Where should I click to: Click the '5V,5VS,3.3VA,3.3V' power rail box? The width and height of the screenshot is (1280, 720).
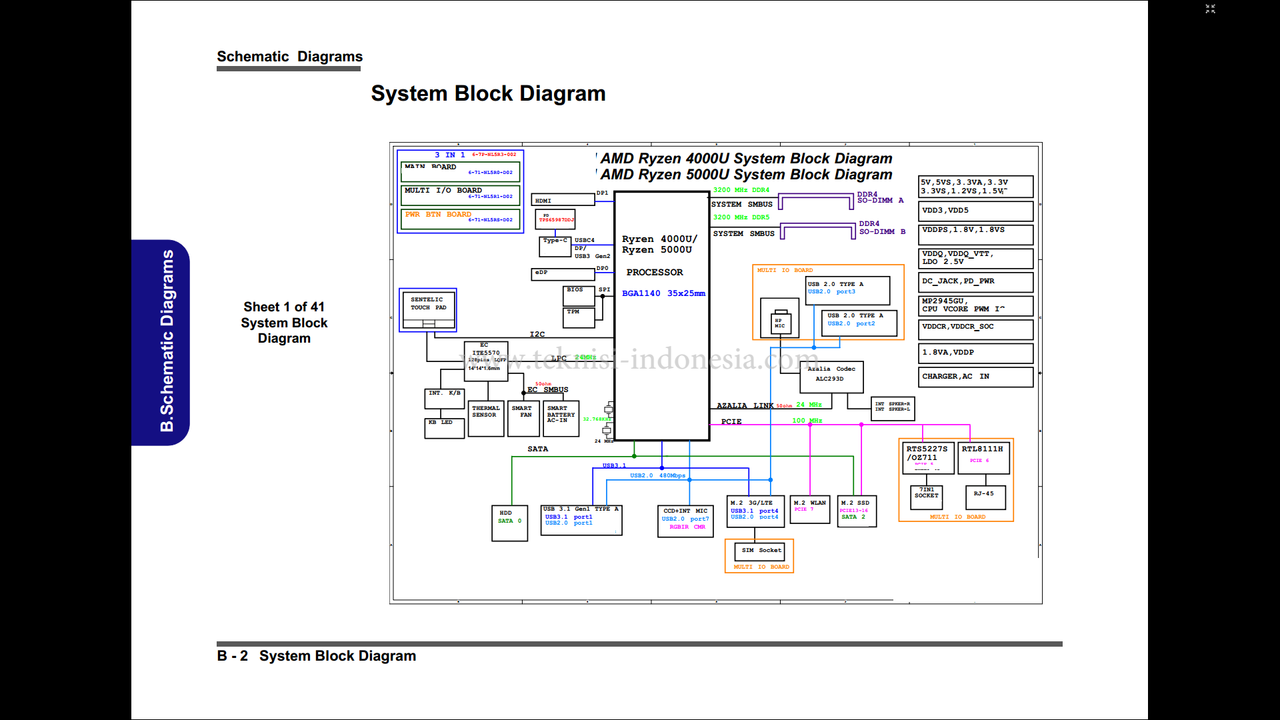(x=977, y=187)
